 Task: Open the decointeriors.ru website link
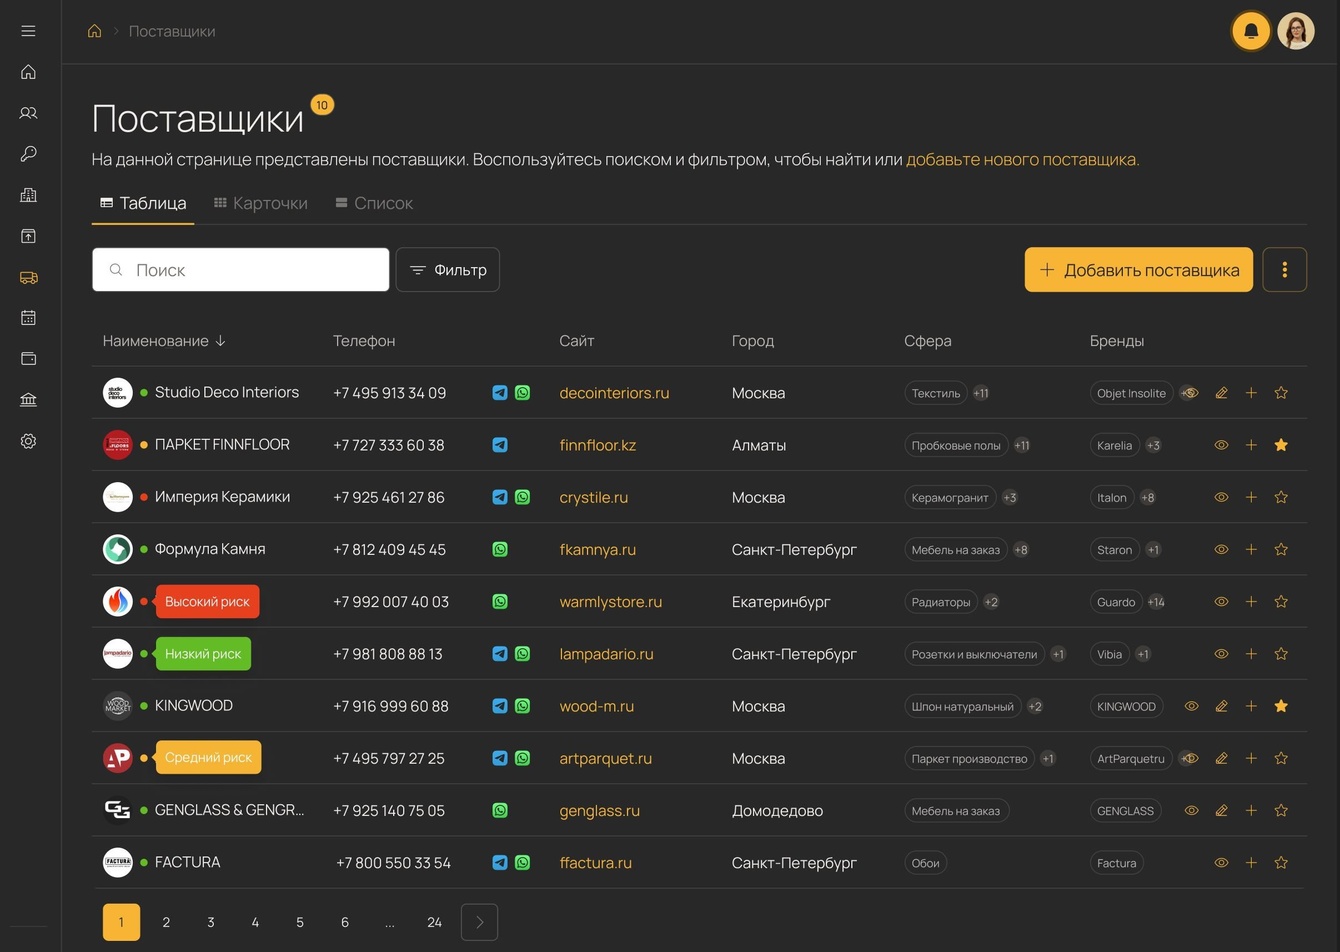(x=614, y=393)
